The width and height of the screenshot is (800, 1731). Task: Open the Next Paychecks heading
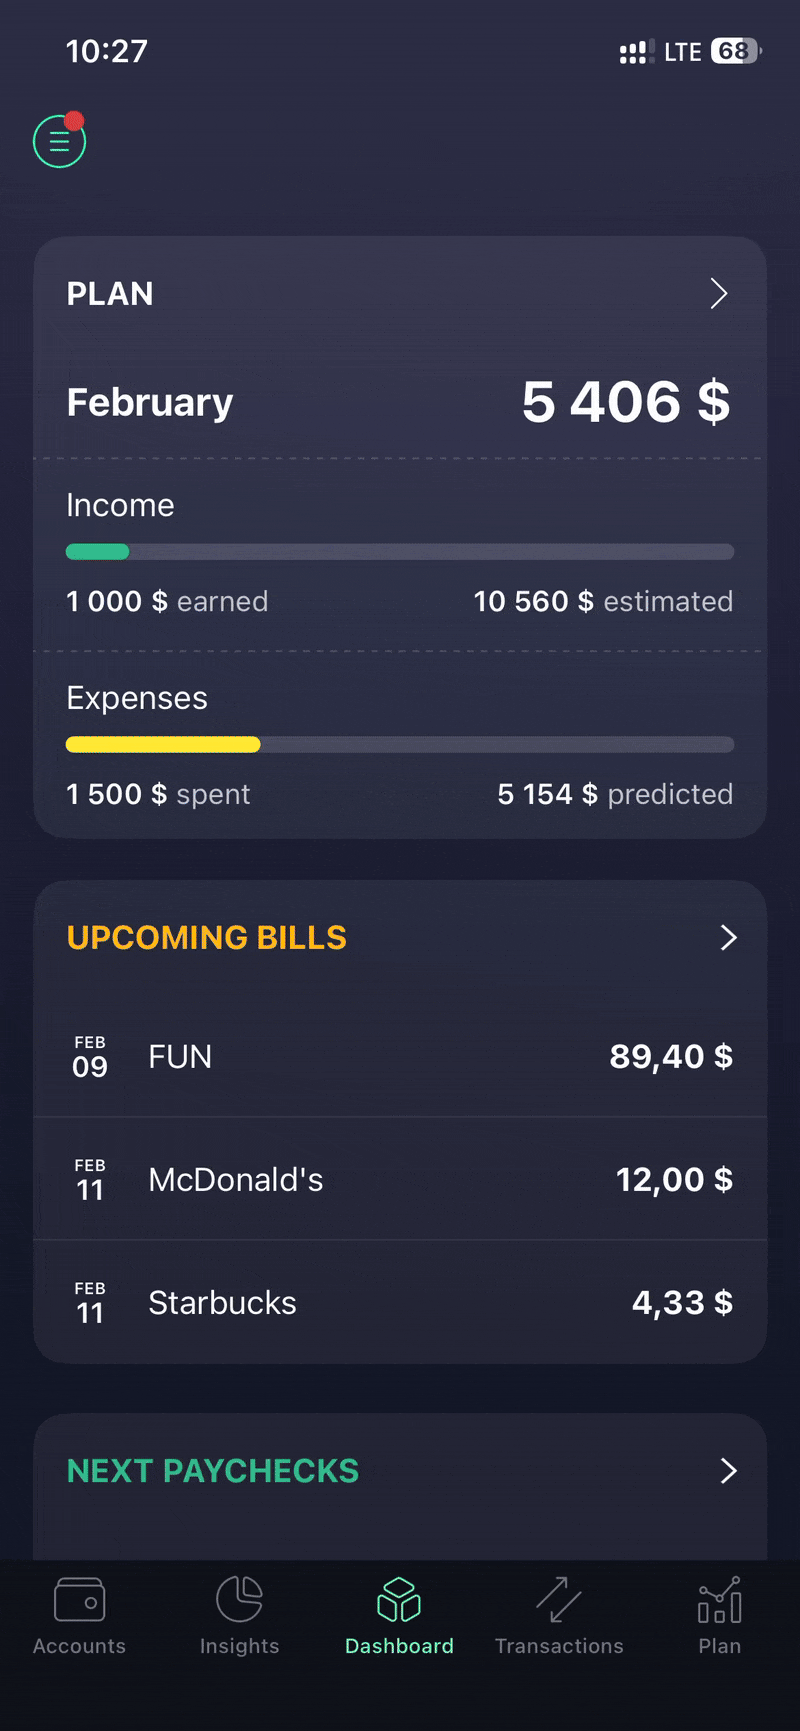point(213,1471)
